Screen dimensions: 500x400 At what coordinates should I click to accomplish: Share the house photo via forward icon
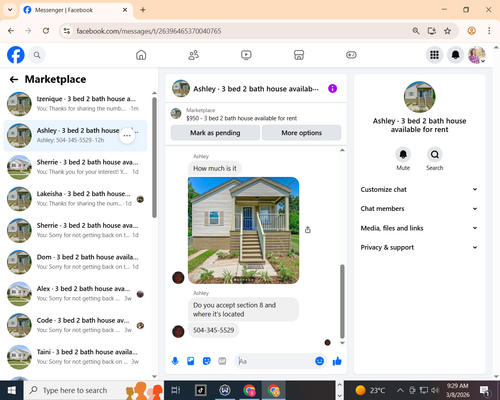pyautogui.click(x=308, y=230)
